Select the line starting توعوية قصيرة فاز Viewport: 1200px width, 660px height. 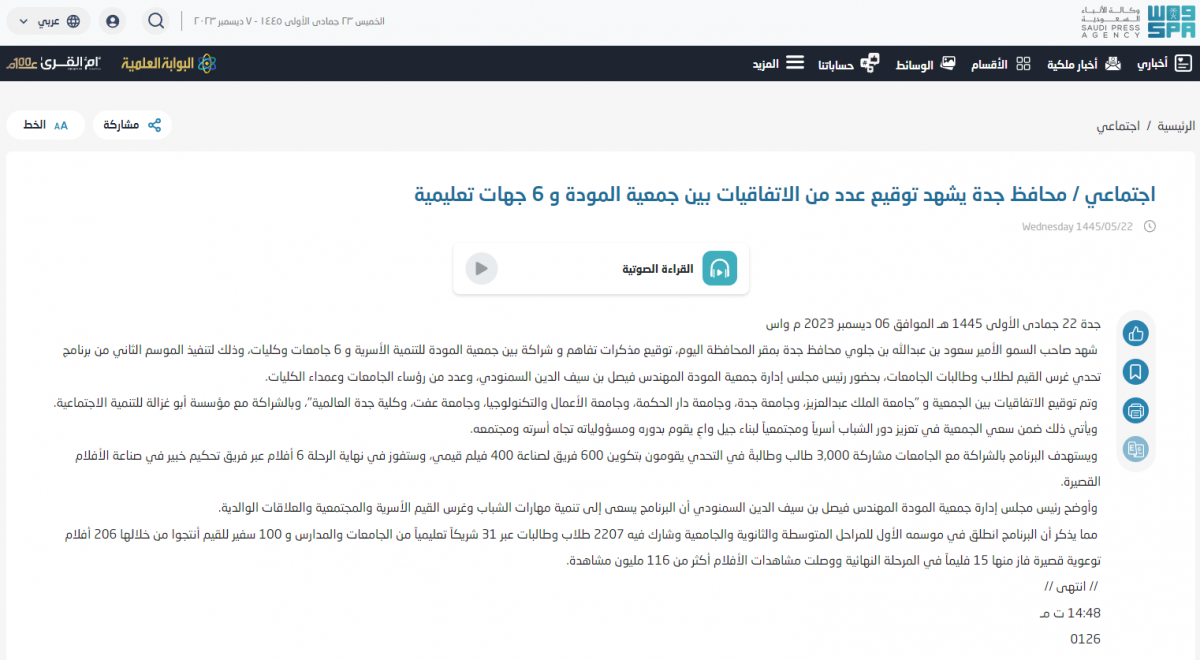(835, 560)
